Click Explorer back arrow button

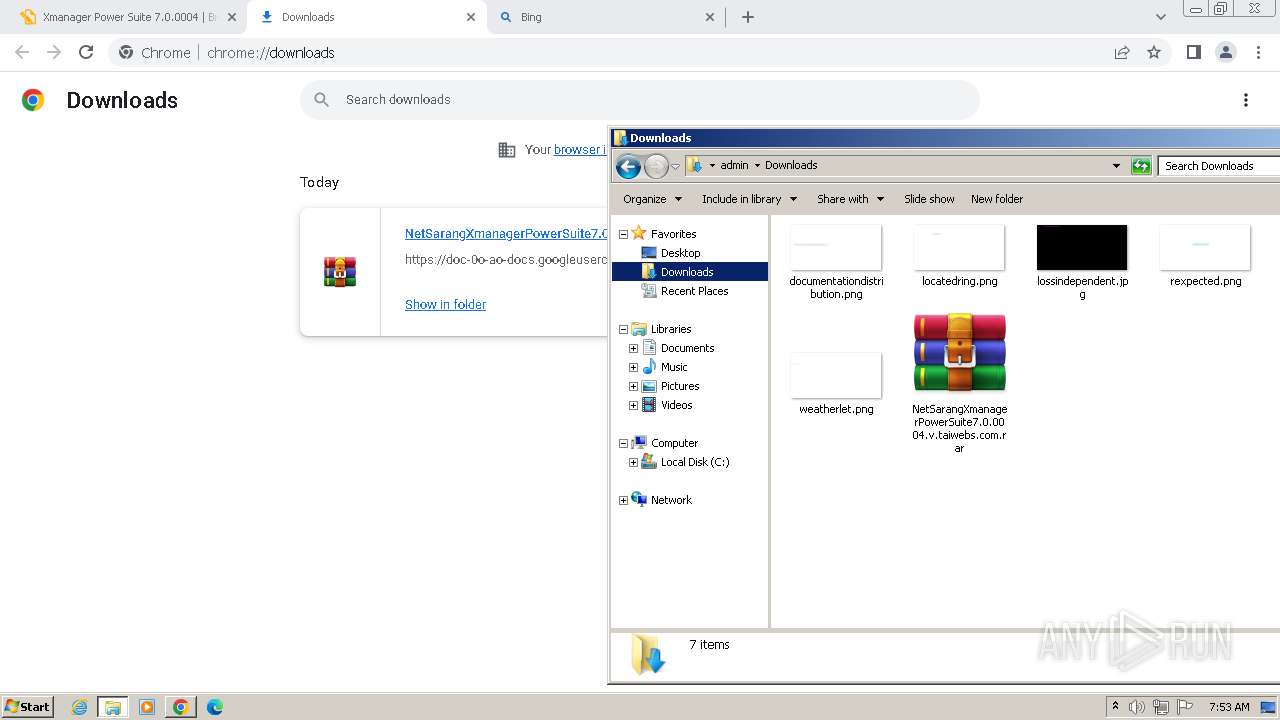[628, 166]
